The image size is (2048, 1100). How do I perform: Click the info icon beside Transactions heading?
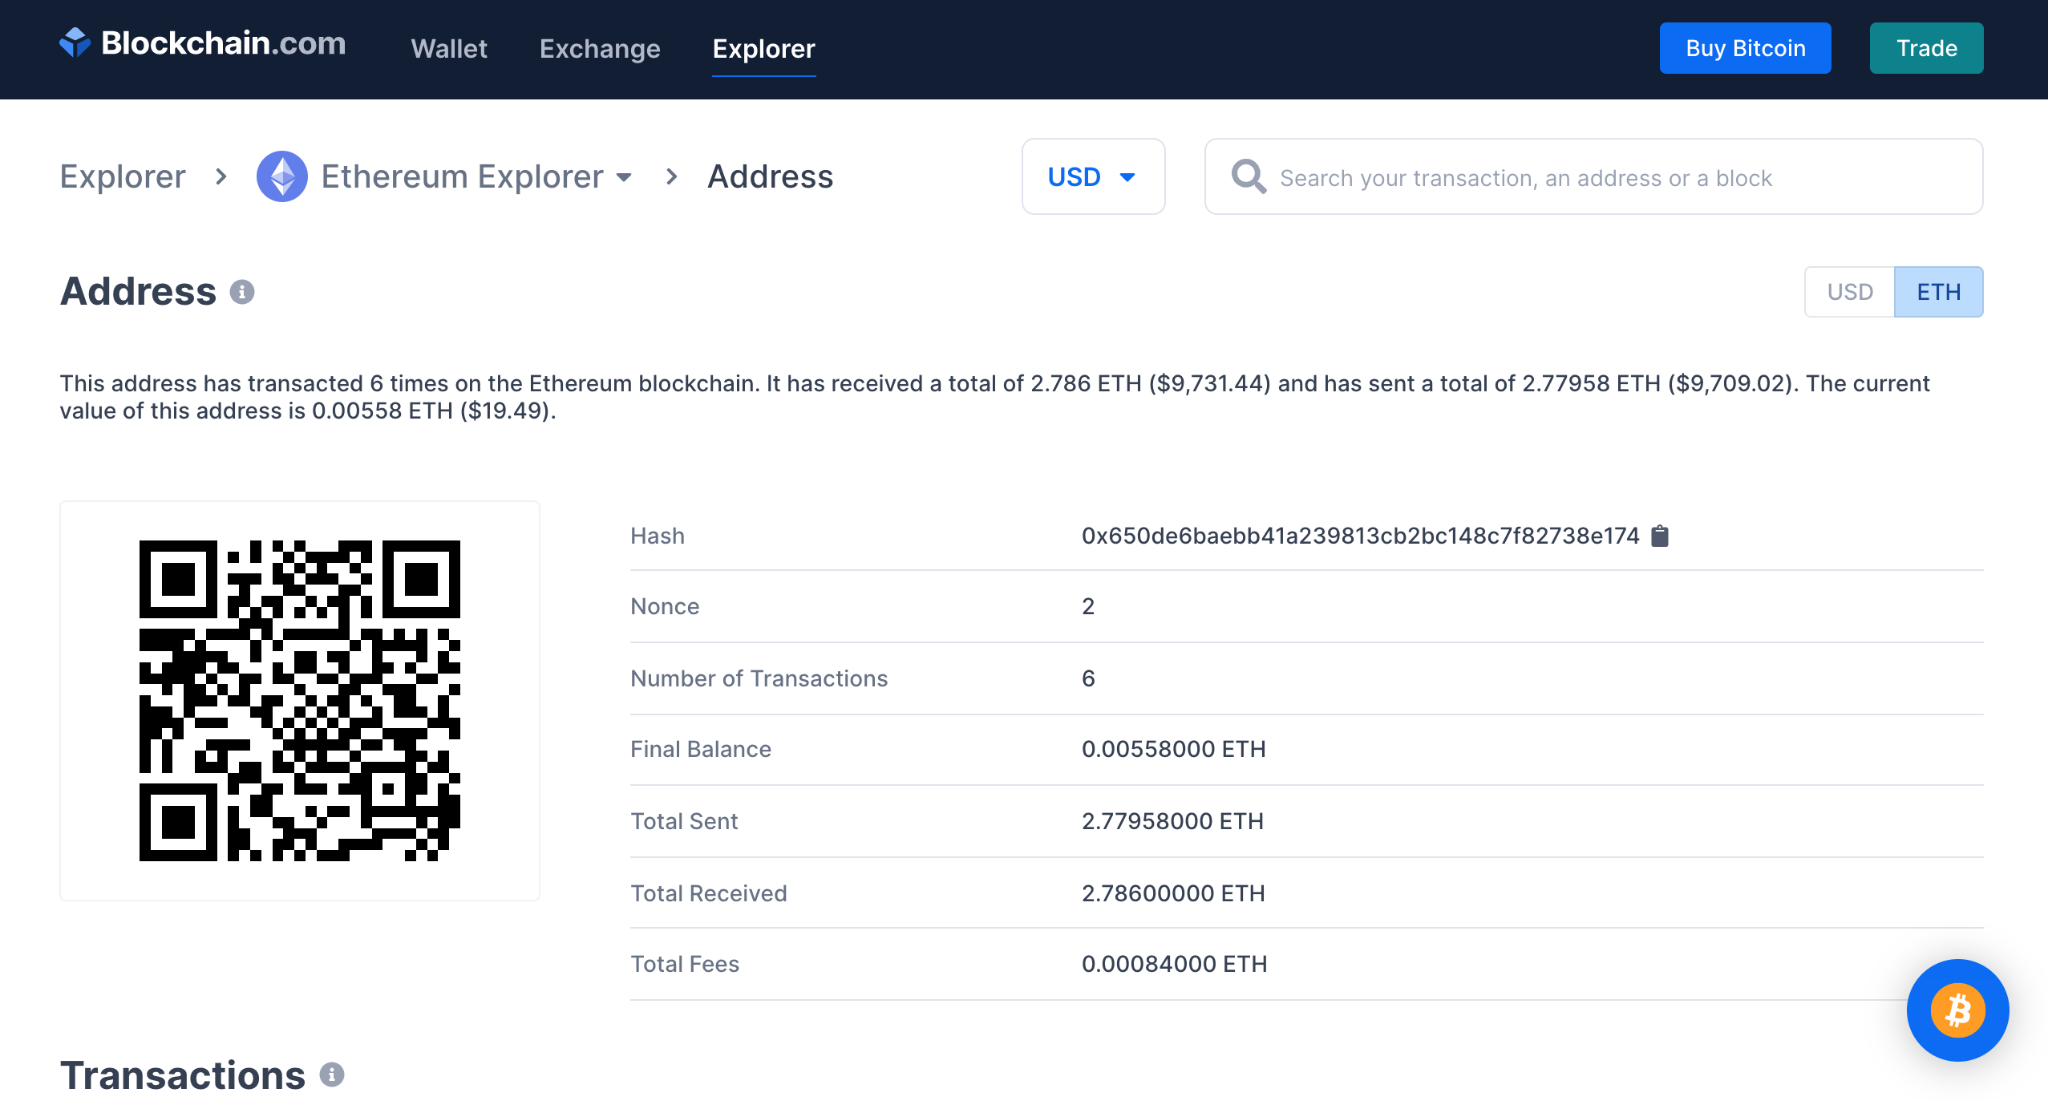click(x=332, y=1075)
